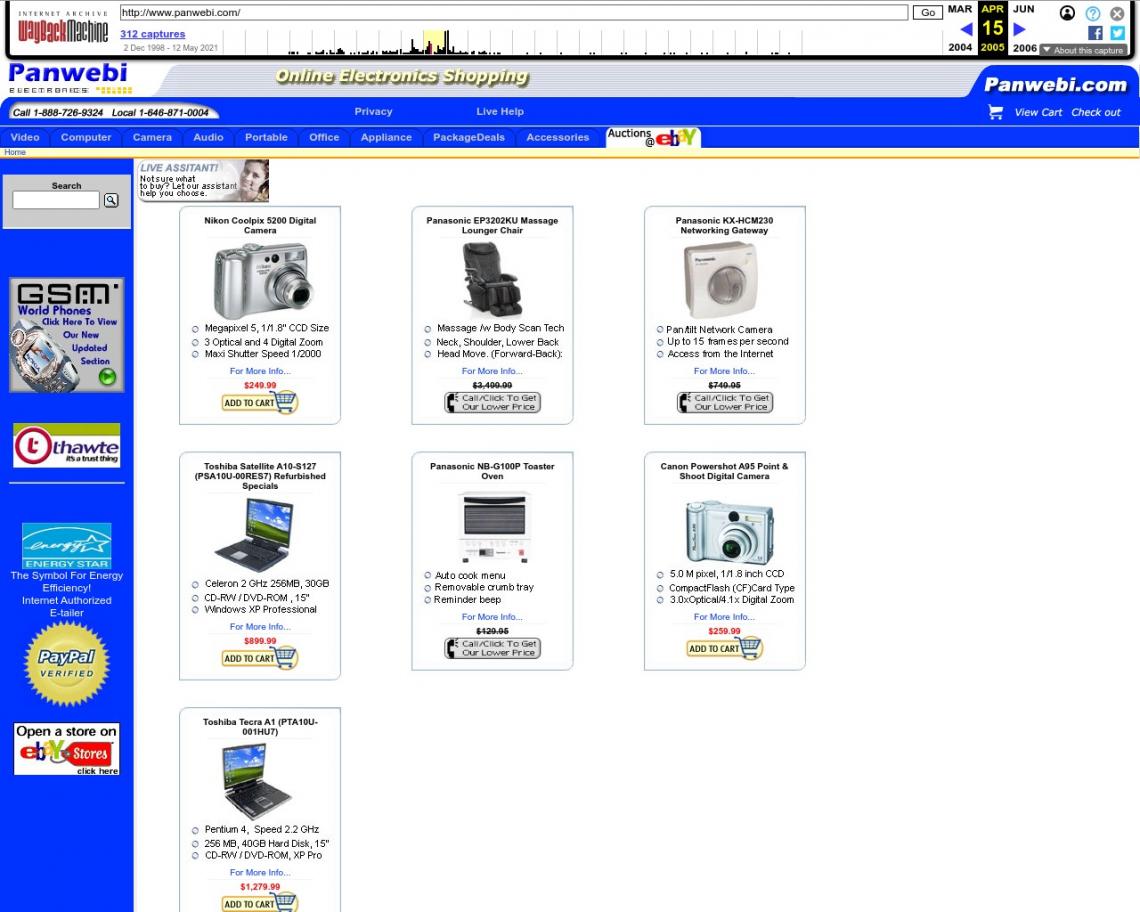The width and height of the screenshot is (1140, 912).
Task: Click For More Info under Canon Powershot
Action: (724, 617)
